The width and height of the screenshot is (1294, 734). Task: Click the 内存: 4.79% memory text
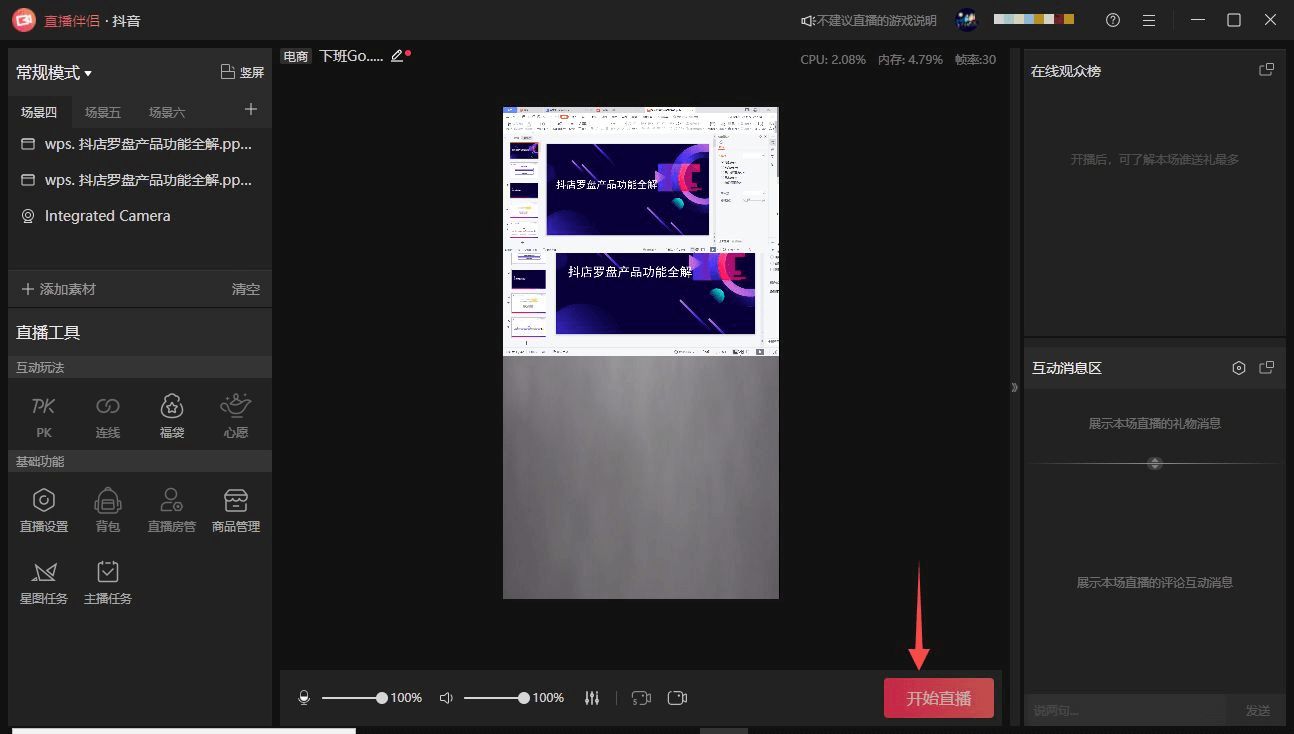click(910, 59)
